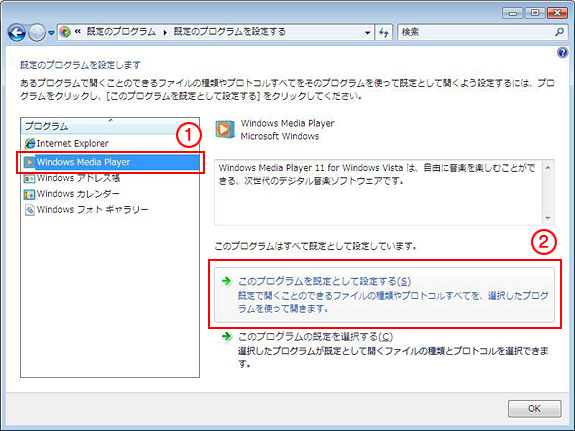Click the このプログラムはすべて既定として設定しています status text
This screenshot has height=431, width=575.
(316, 246)
